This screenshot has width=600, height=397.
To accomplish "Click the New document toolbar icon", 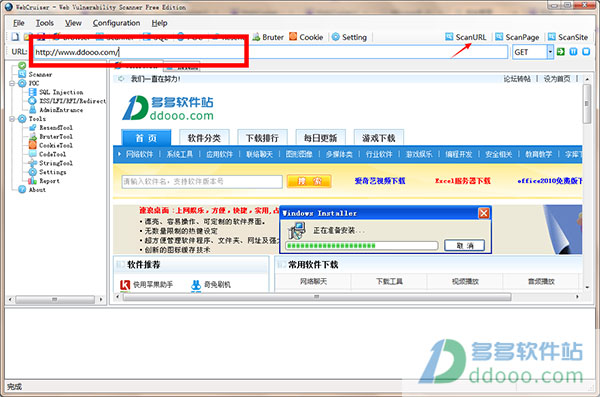I will click(x=15, y=37).
